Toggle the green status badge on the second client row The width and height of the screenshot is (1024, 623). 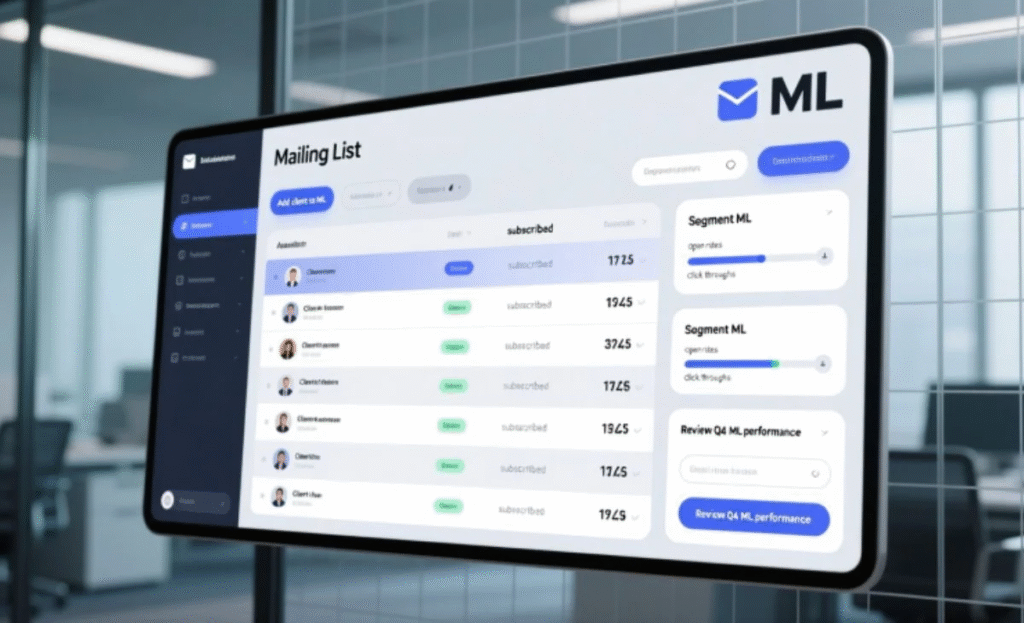456,305
